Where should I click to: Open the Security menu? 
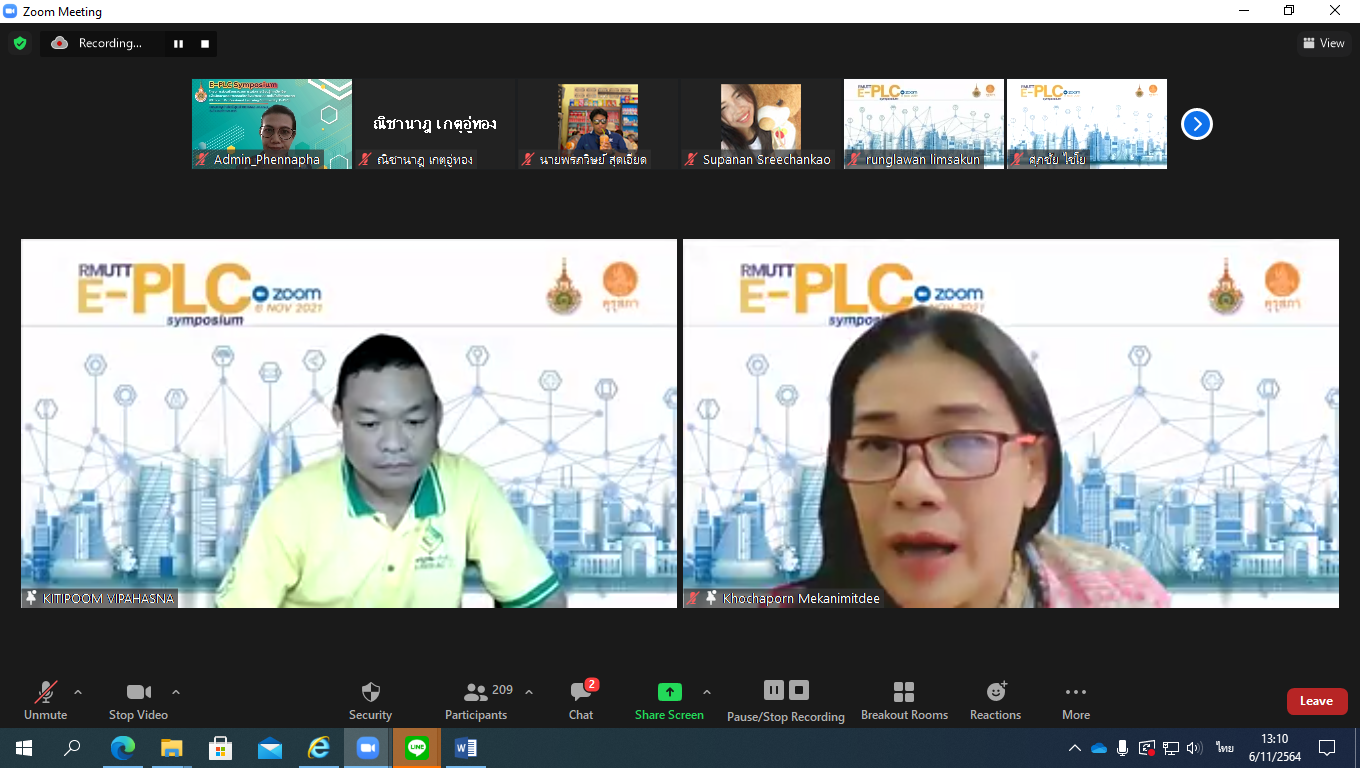coord(370,701)
